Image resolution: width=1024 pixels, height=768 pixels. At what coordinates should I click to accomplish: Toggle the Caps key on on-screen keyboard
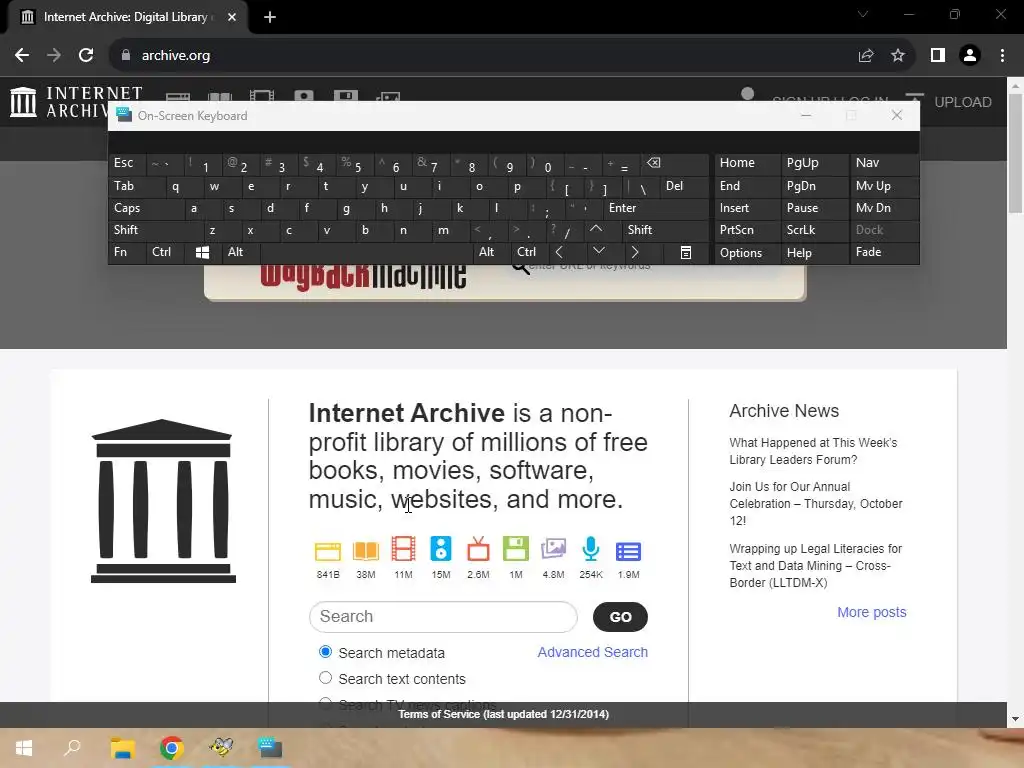pos(145,208)
